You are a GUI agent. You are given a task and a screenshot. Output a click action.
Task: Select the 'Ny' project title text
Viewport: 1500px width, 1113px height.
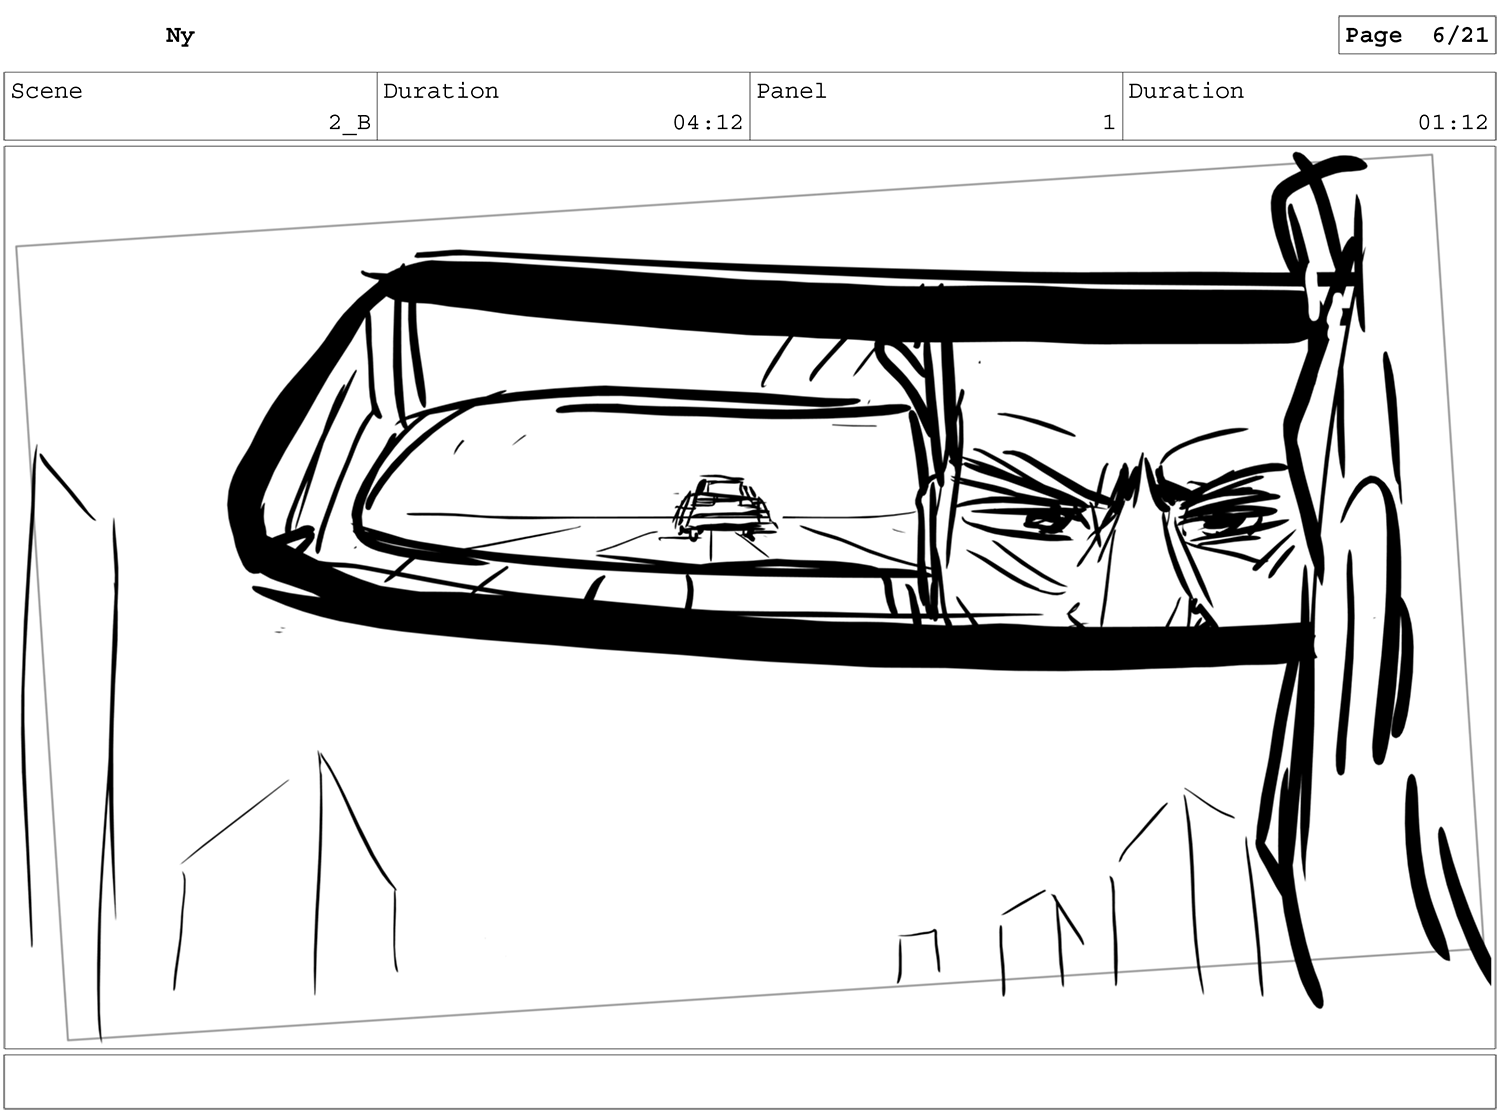coord(180,36)
